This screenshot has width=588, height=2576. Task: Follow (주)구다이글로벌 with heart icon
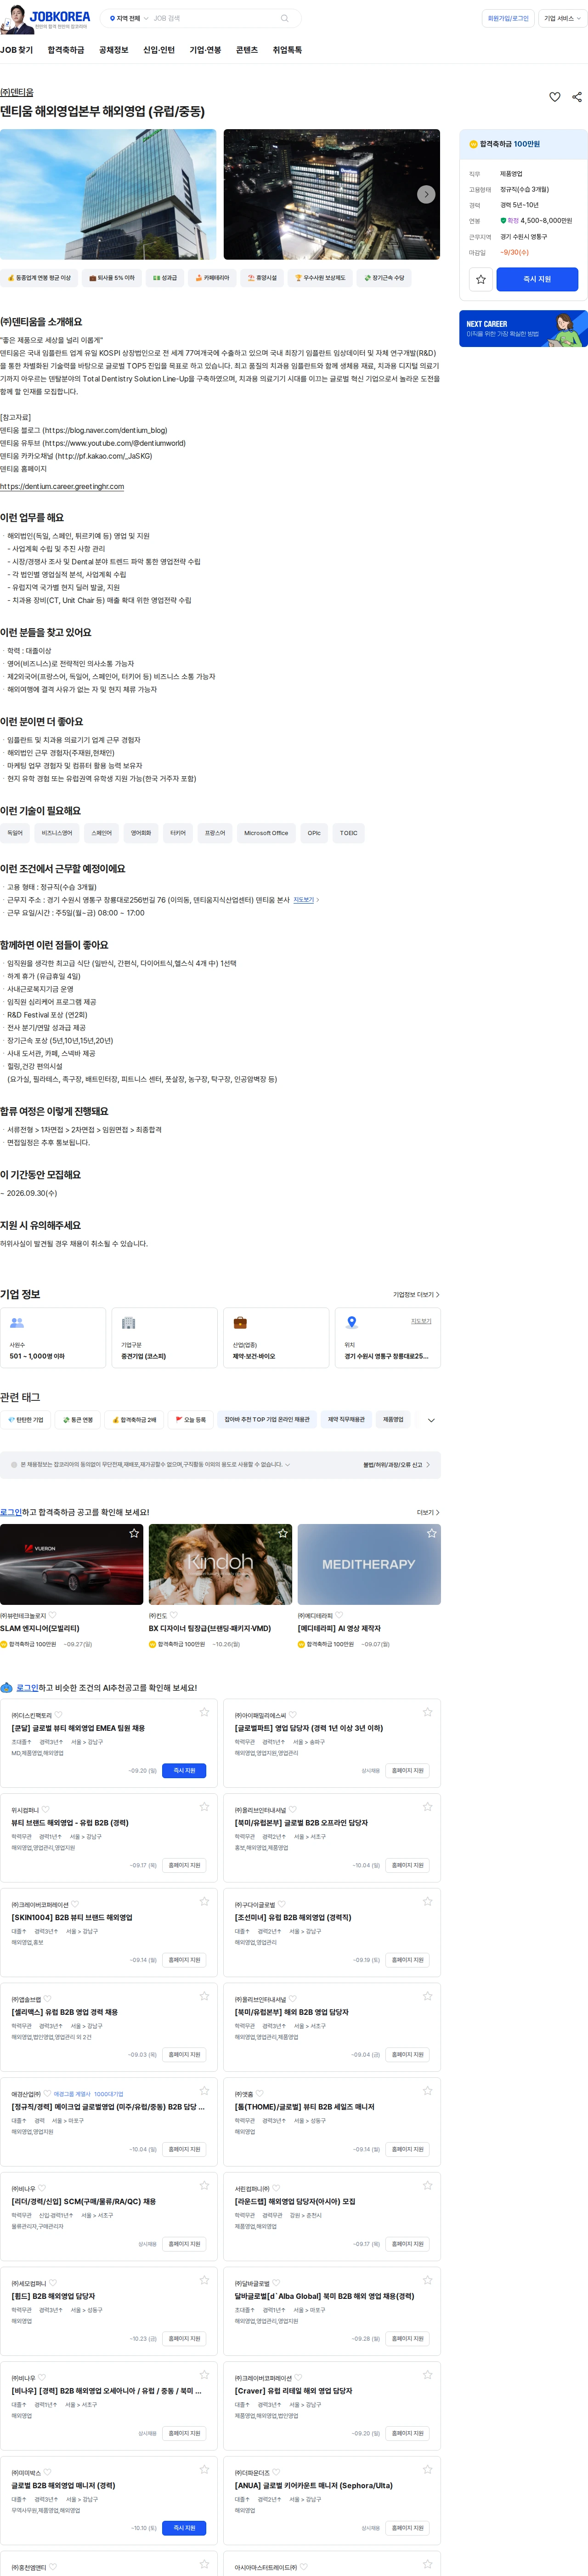(281, 1904)
